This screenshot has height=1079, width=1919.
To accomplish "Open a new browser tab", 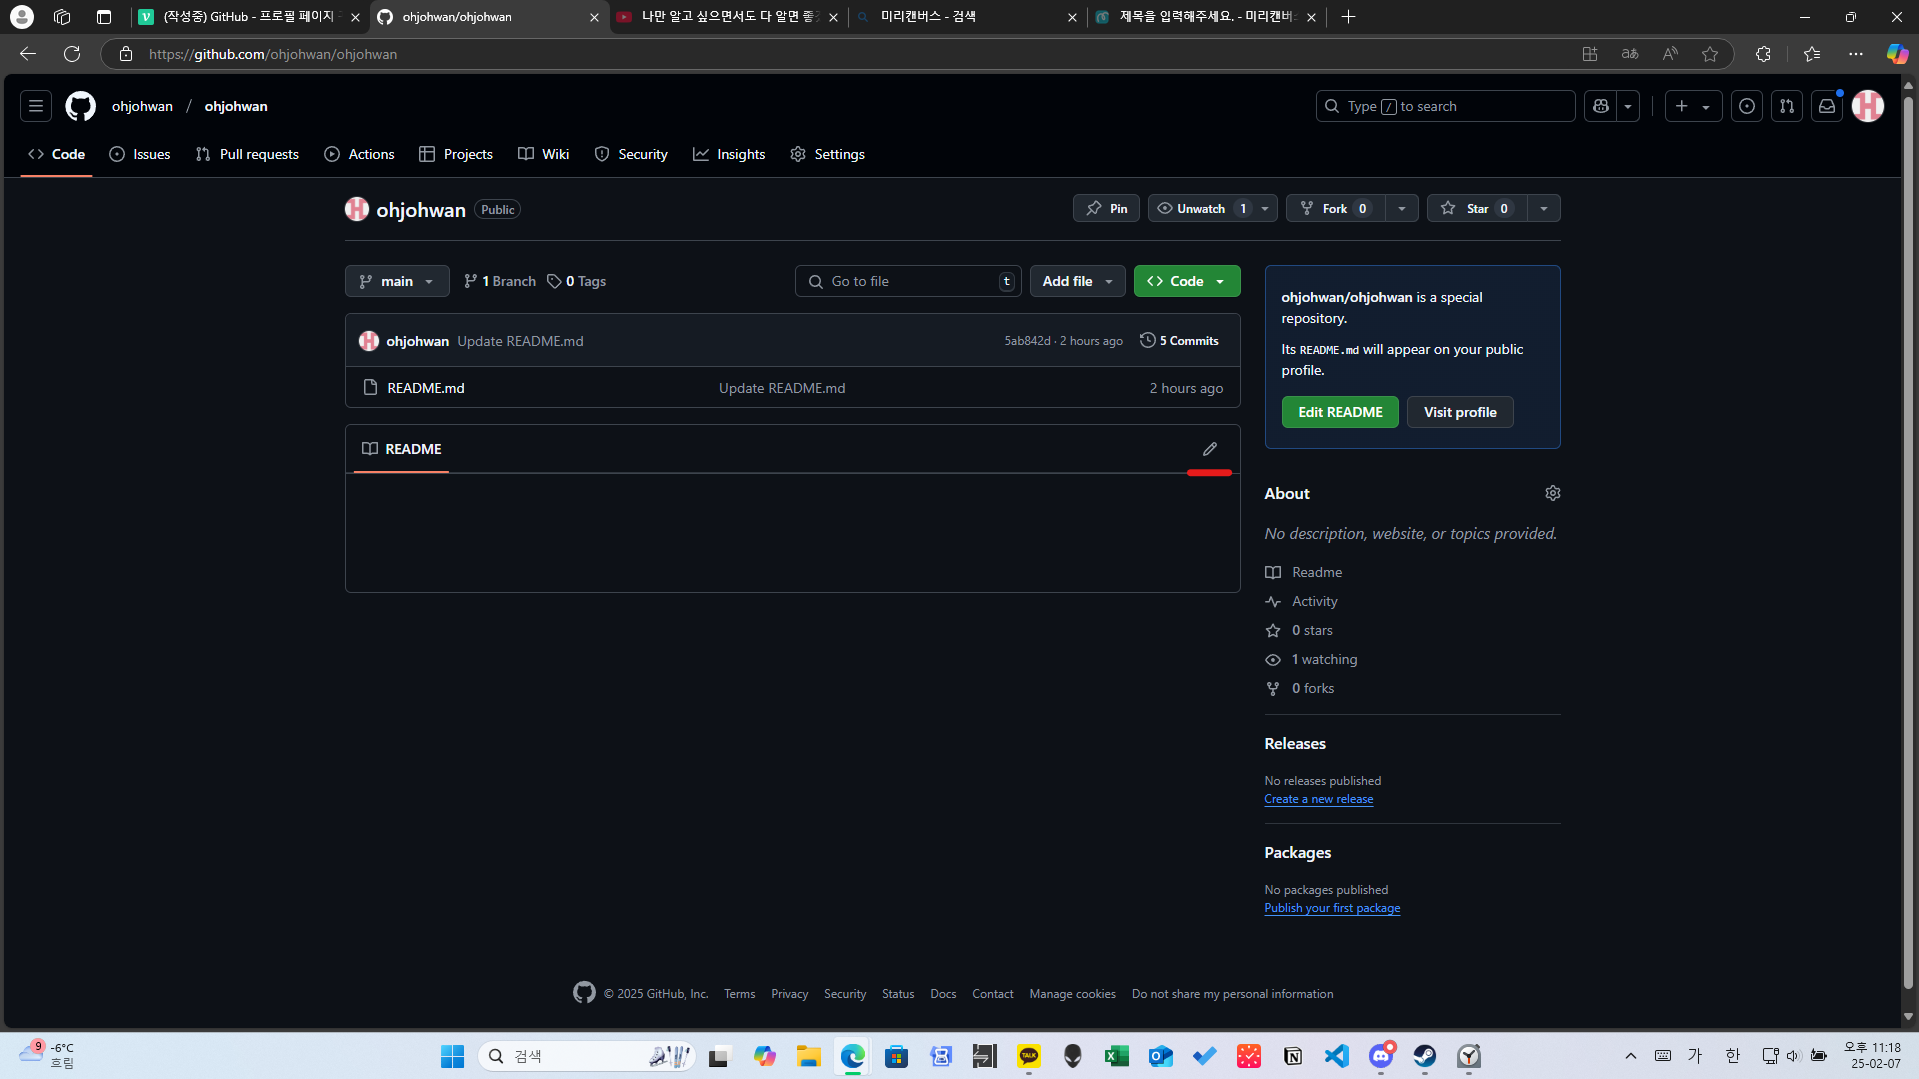I will click(1349, 17).
